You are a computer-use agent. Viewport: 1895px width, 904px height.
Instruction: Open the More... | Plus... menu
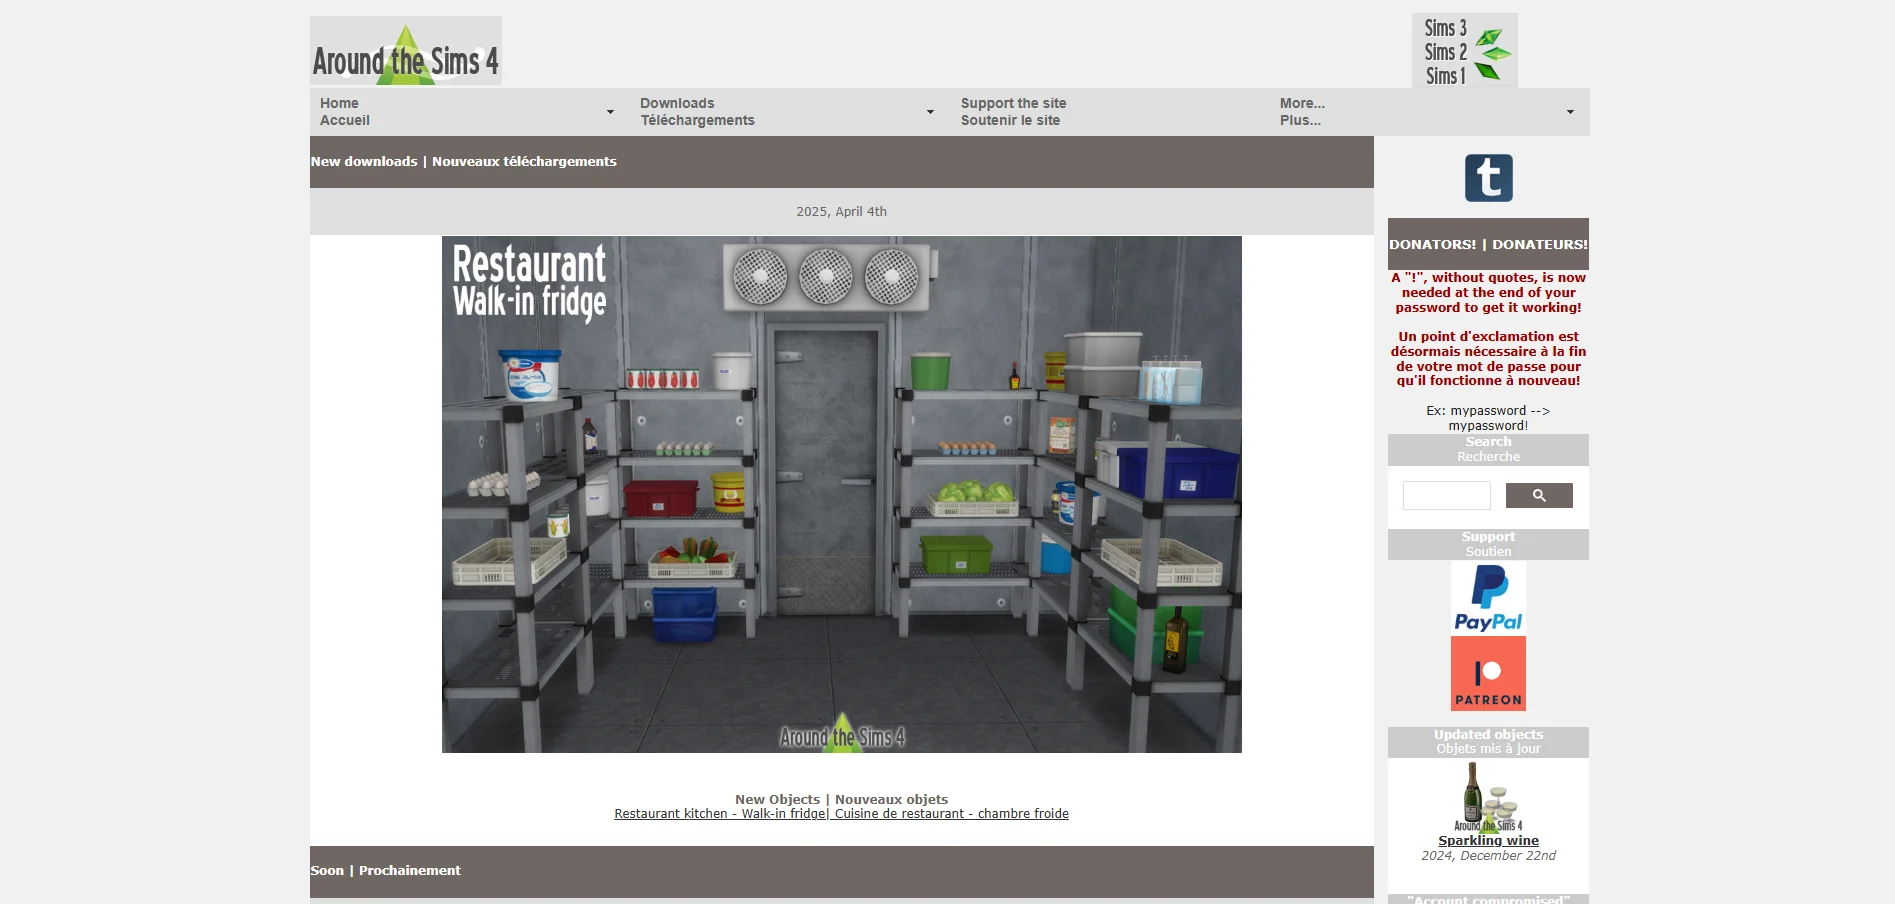pos(1302,112)
